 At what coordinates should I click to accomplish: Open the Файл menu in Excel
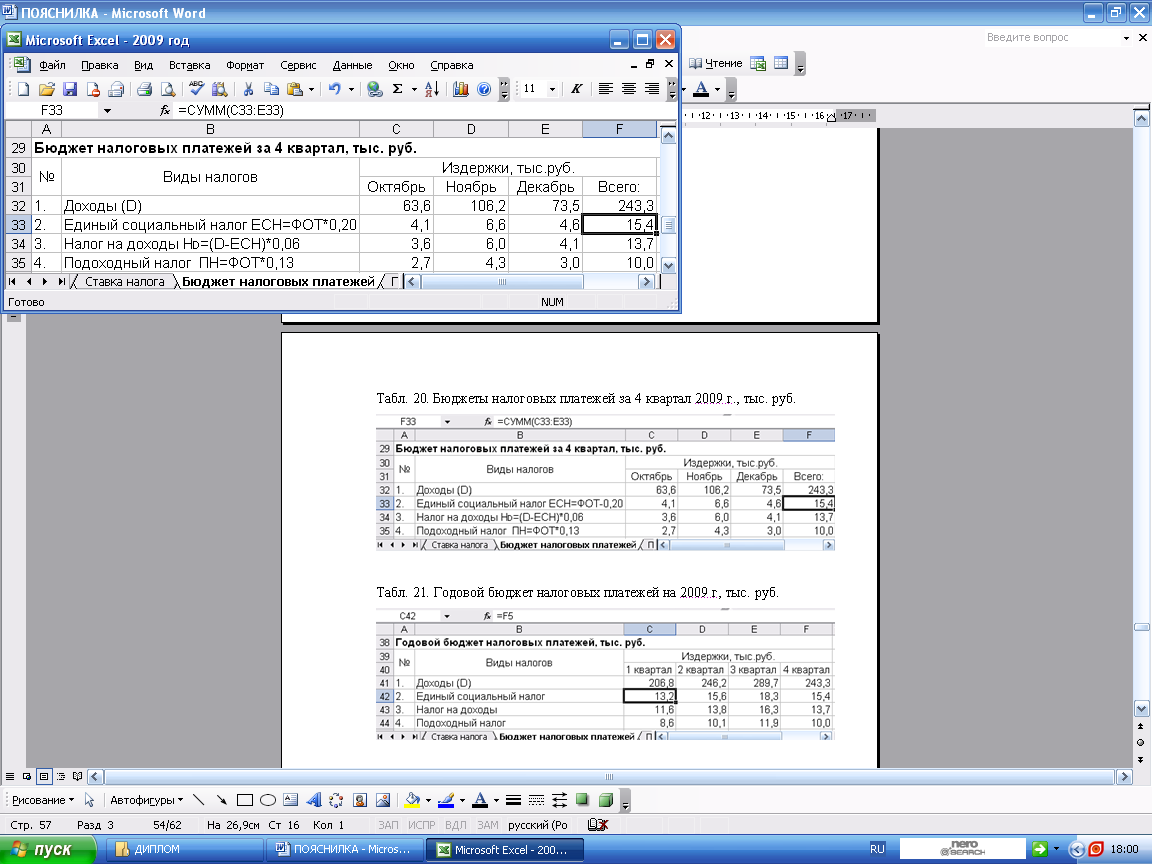pyautogui.click(x=52, y=65)
